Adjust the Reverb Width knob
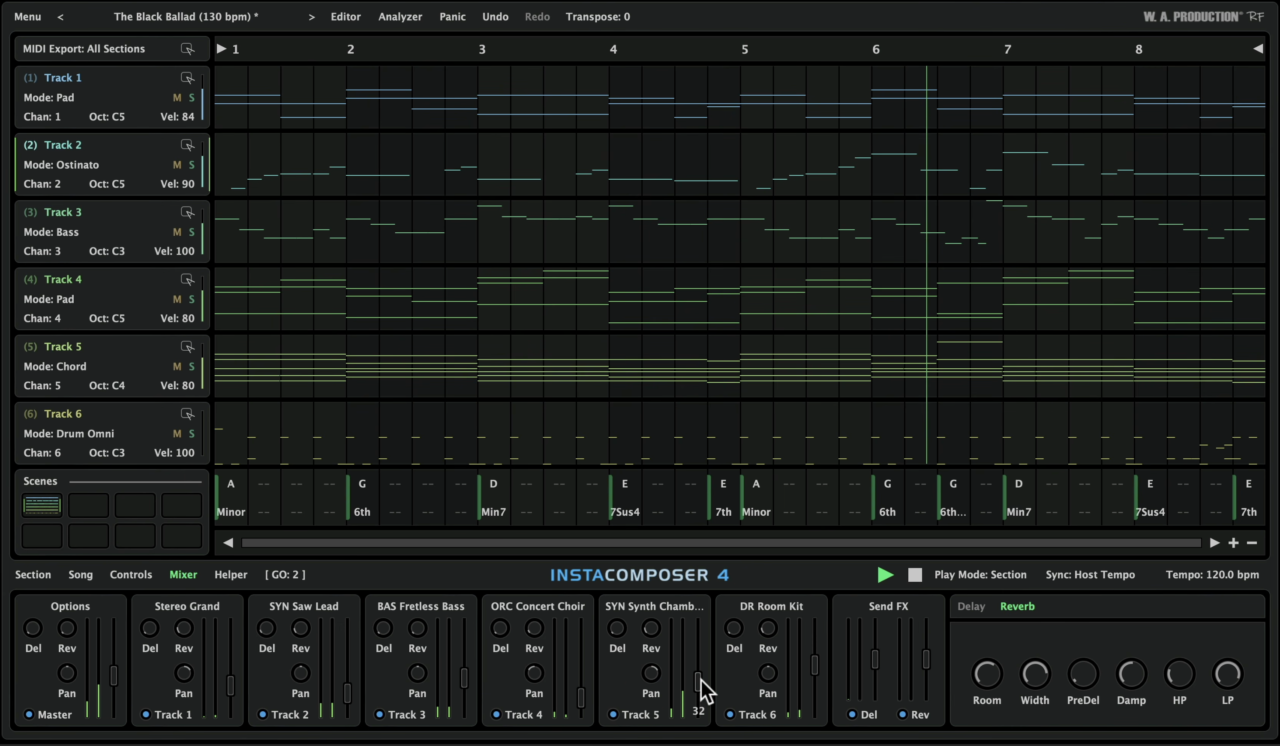The height and width of the screenshot is (746, 1280). click(1035, 674)
